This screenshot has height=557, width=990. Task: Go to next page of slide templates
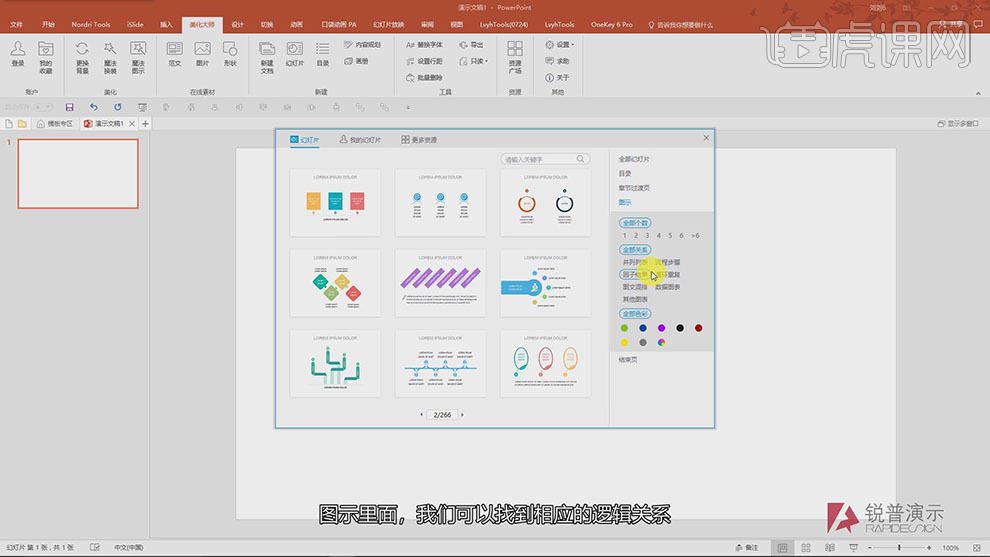point(462,414)
